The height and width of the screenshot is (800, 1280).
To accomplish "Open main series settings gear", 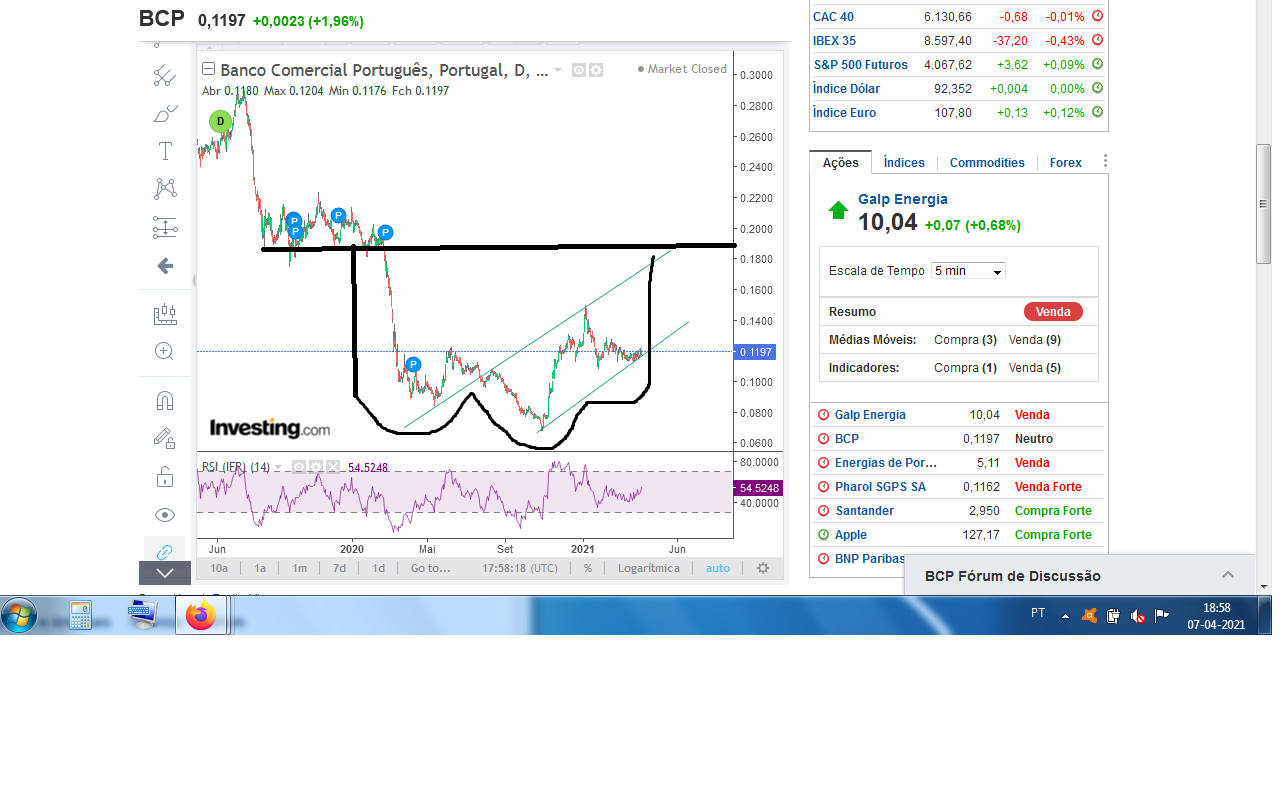I will [x=595, y=70].
